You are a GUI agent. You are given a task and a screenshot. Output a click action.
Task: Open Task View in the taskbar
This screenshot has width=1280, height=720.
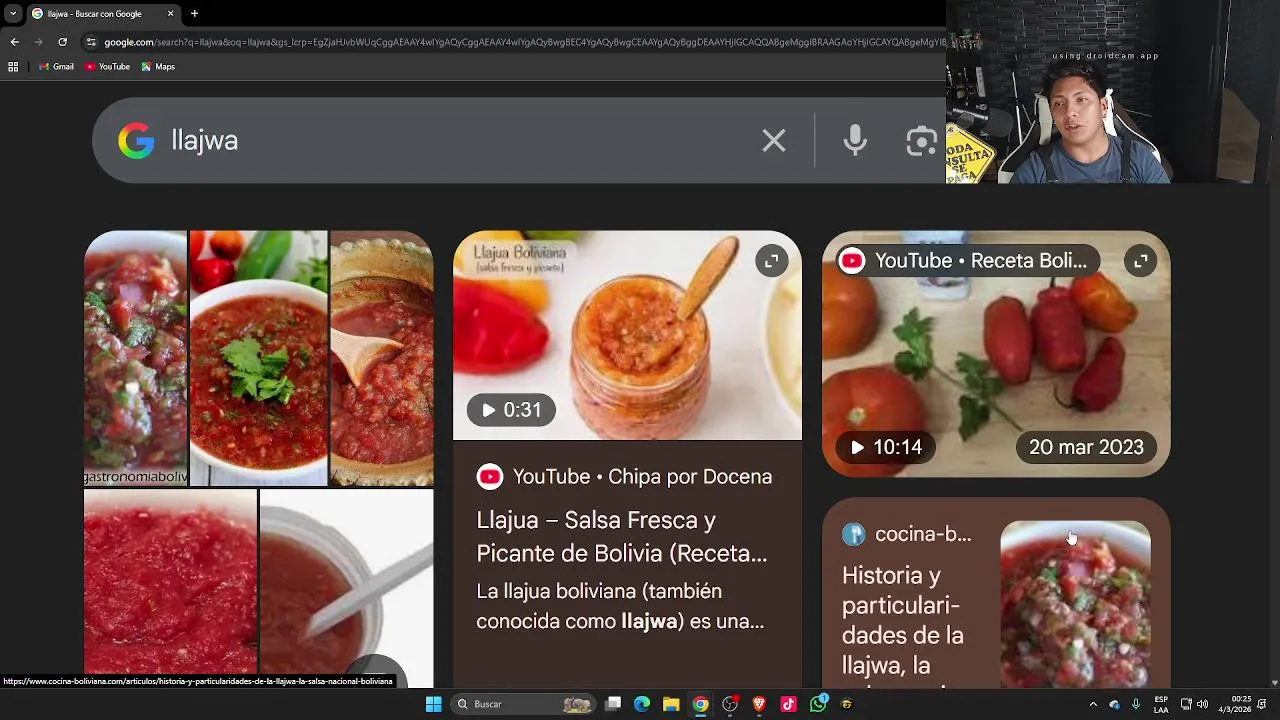coord(613,704)
